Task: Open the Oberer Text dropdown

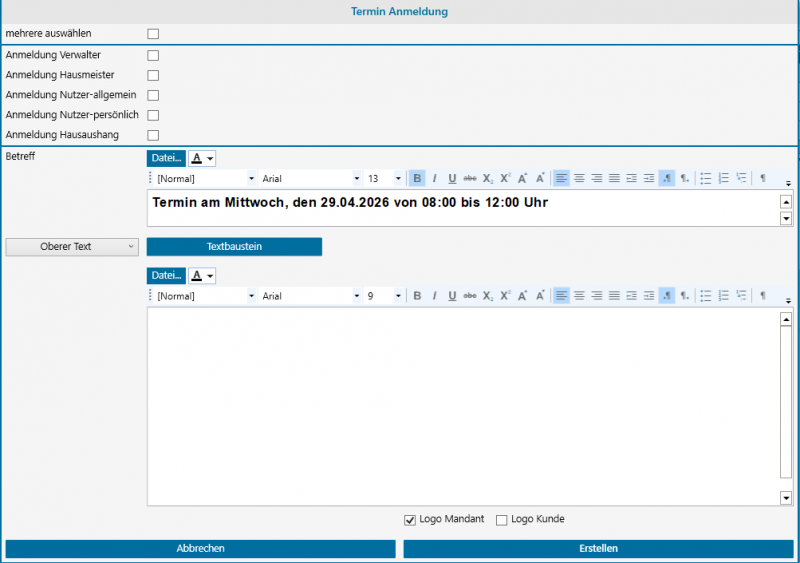Action: (72, 247)
